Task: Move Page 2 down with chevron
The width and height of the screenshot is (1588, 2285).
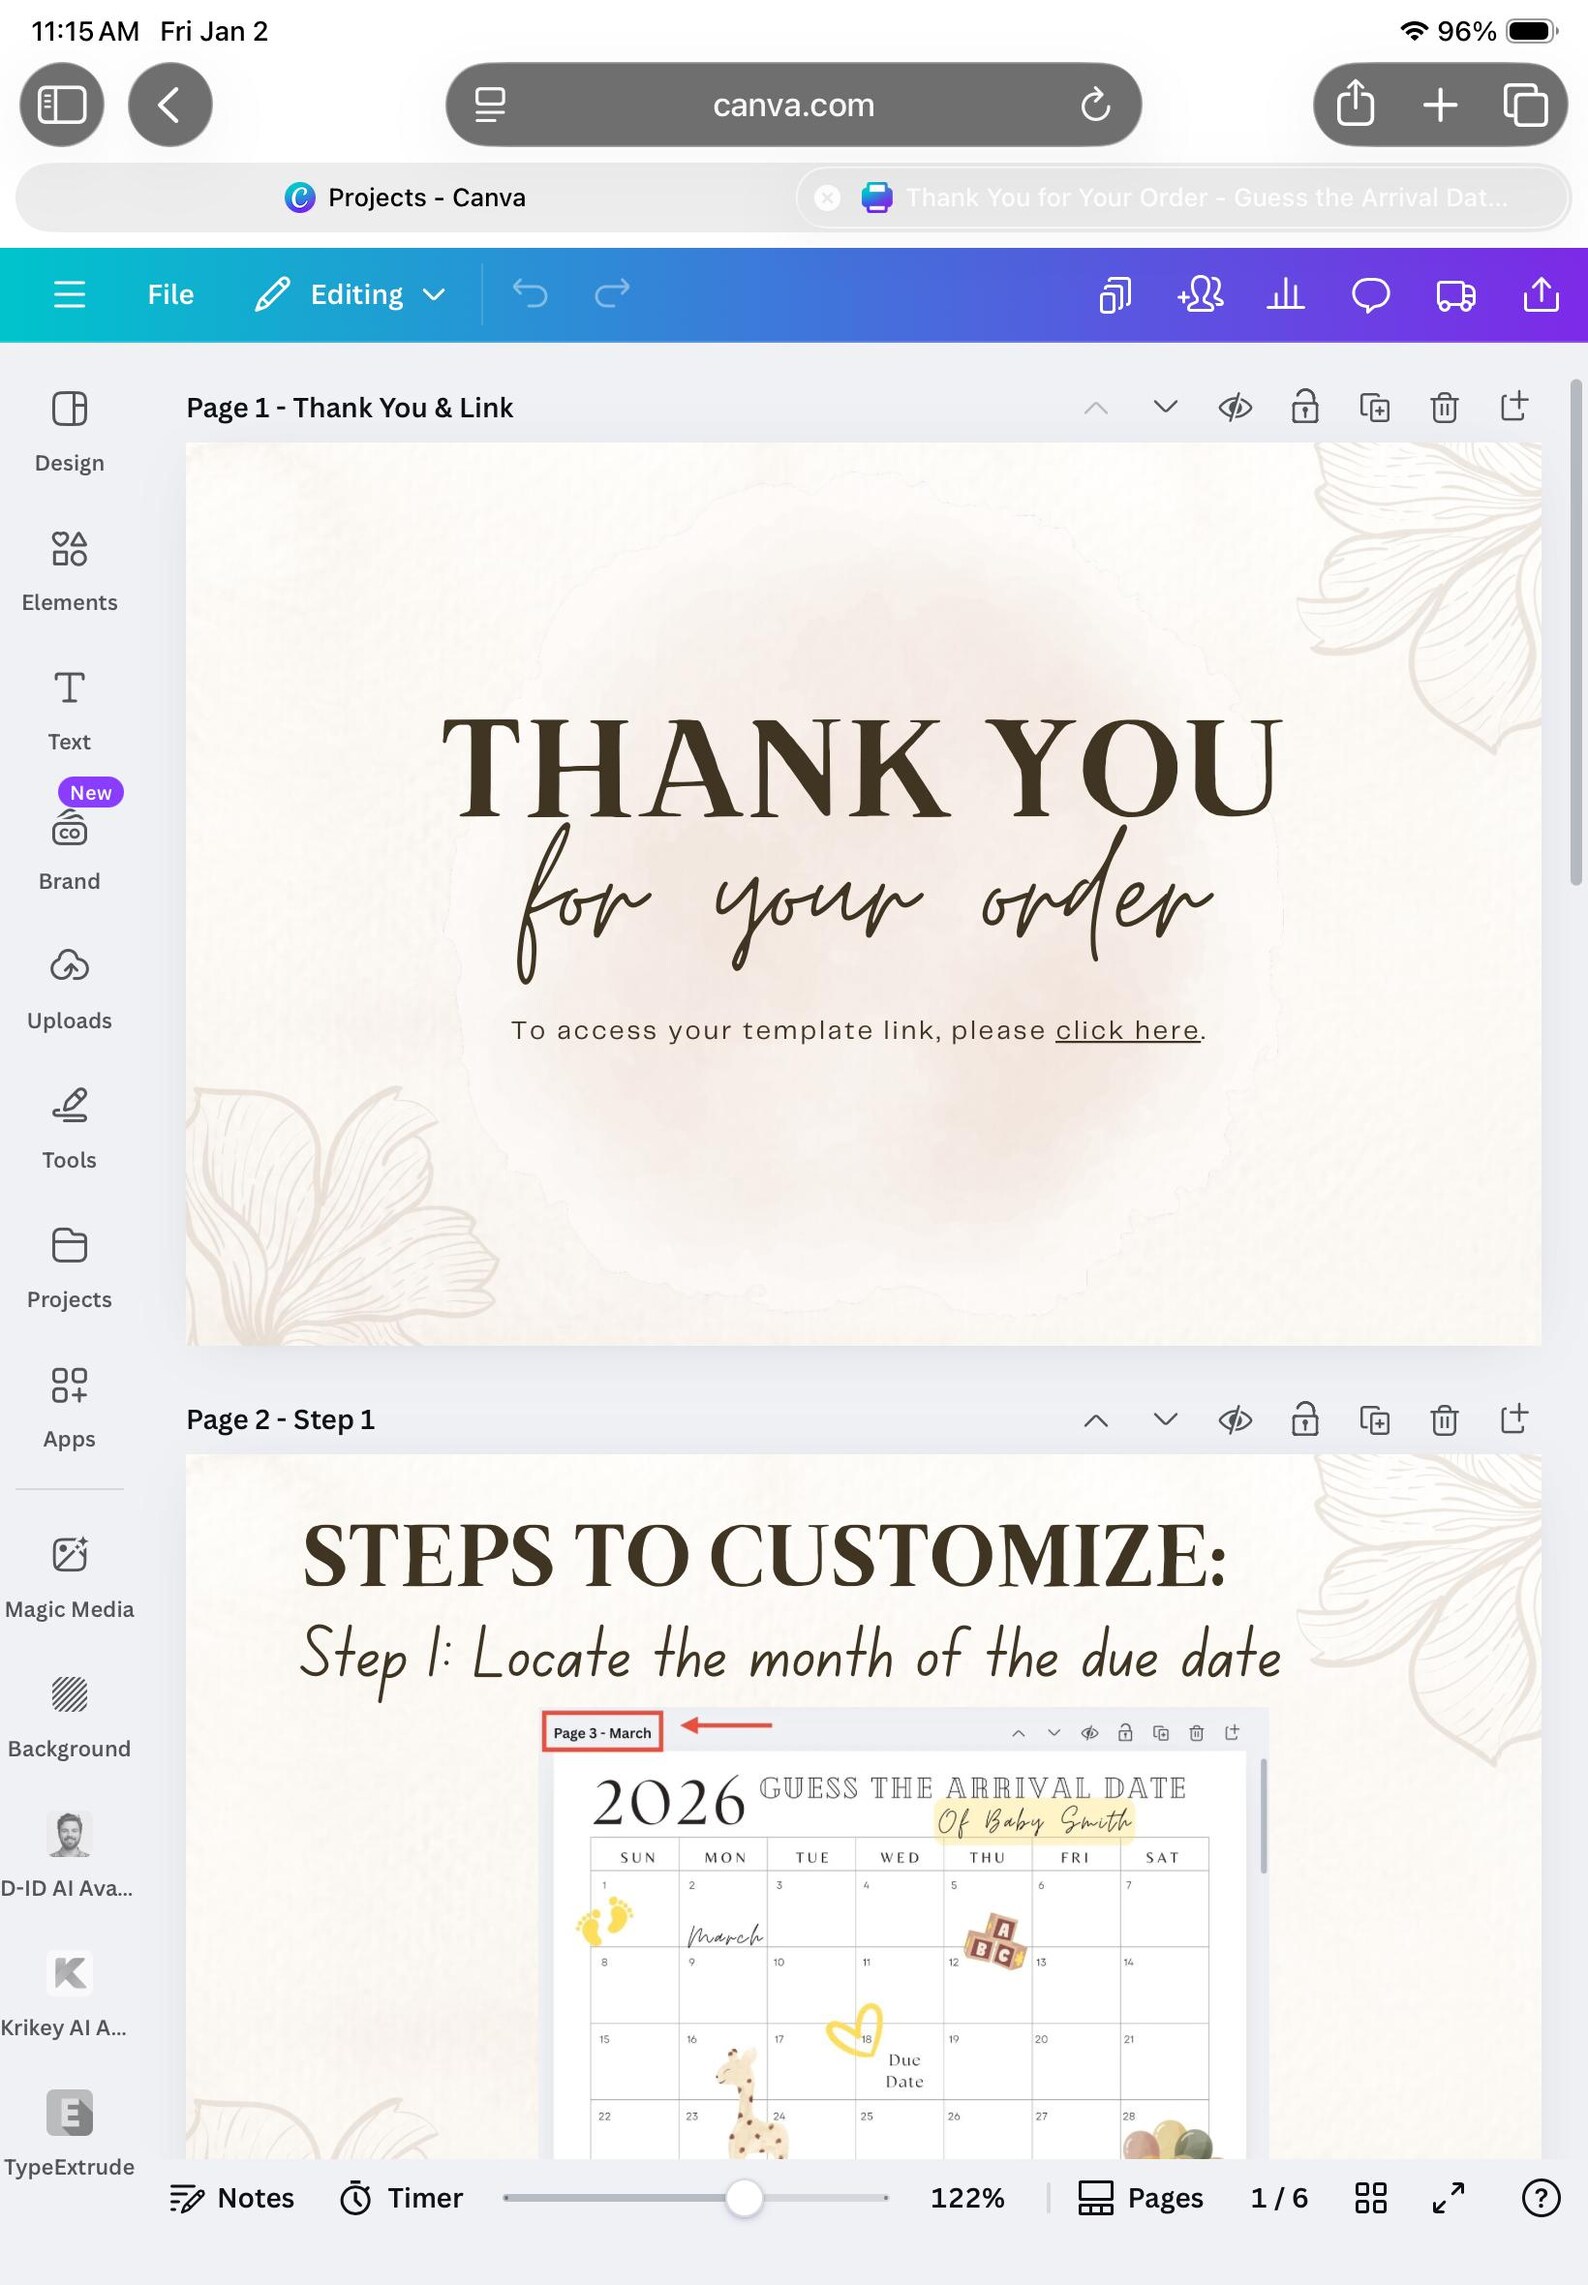Action: tap(1165, 1420)
